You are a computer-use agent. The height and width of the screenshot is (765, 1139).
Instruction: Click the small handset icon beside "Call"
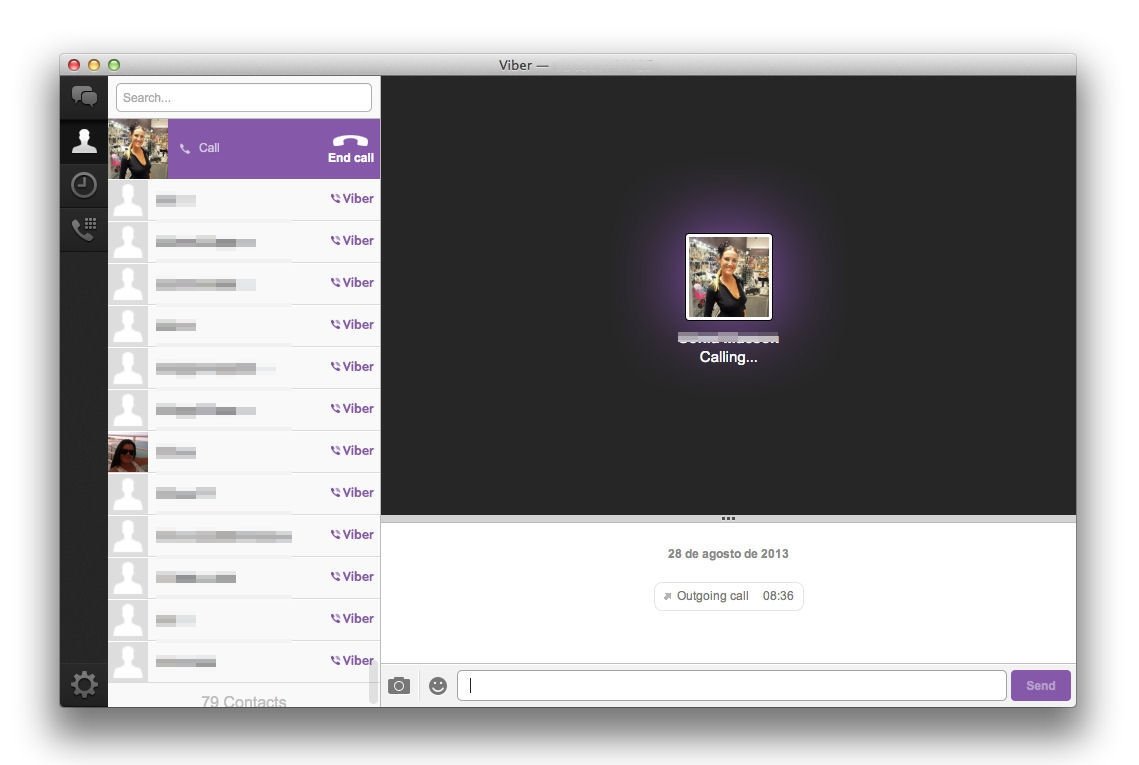[x=185, y=148]
